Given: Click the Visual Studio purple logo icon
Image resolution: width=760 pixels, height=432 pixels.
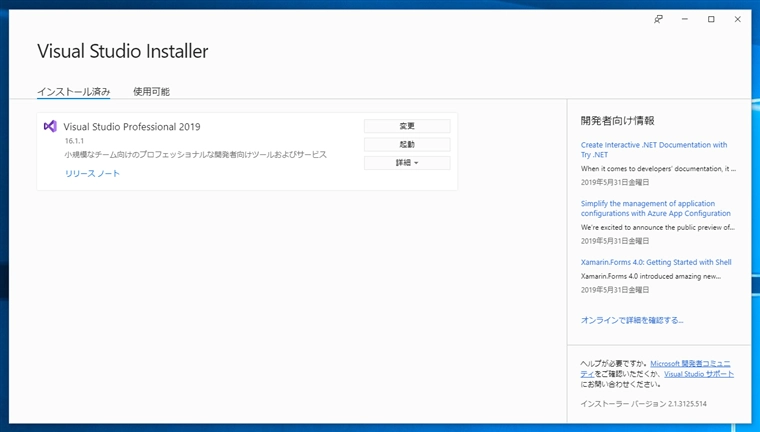Looking at the screenshot, I should [x=50, y=127].
